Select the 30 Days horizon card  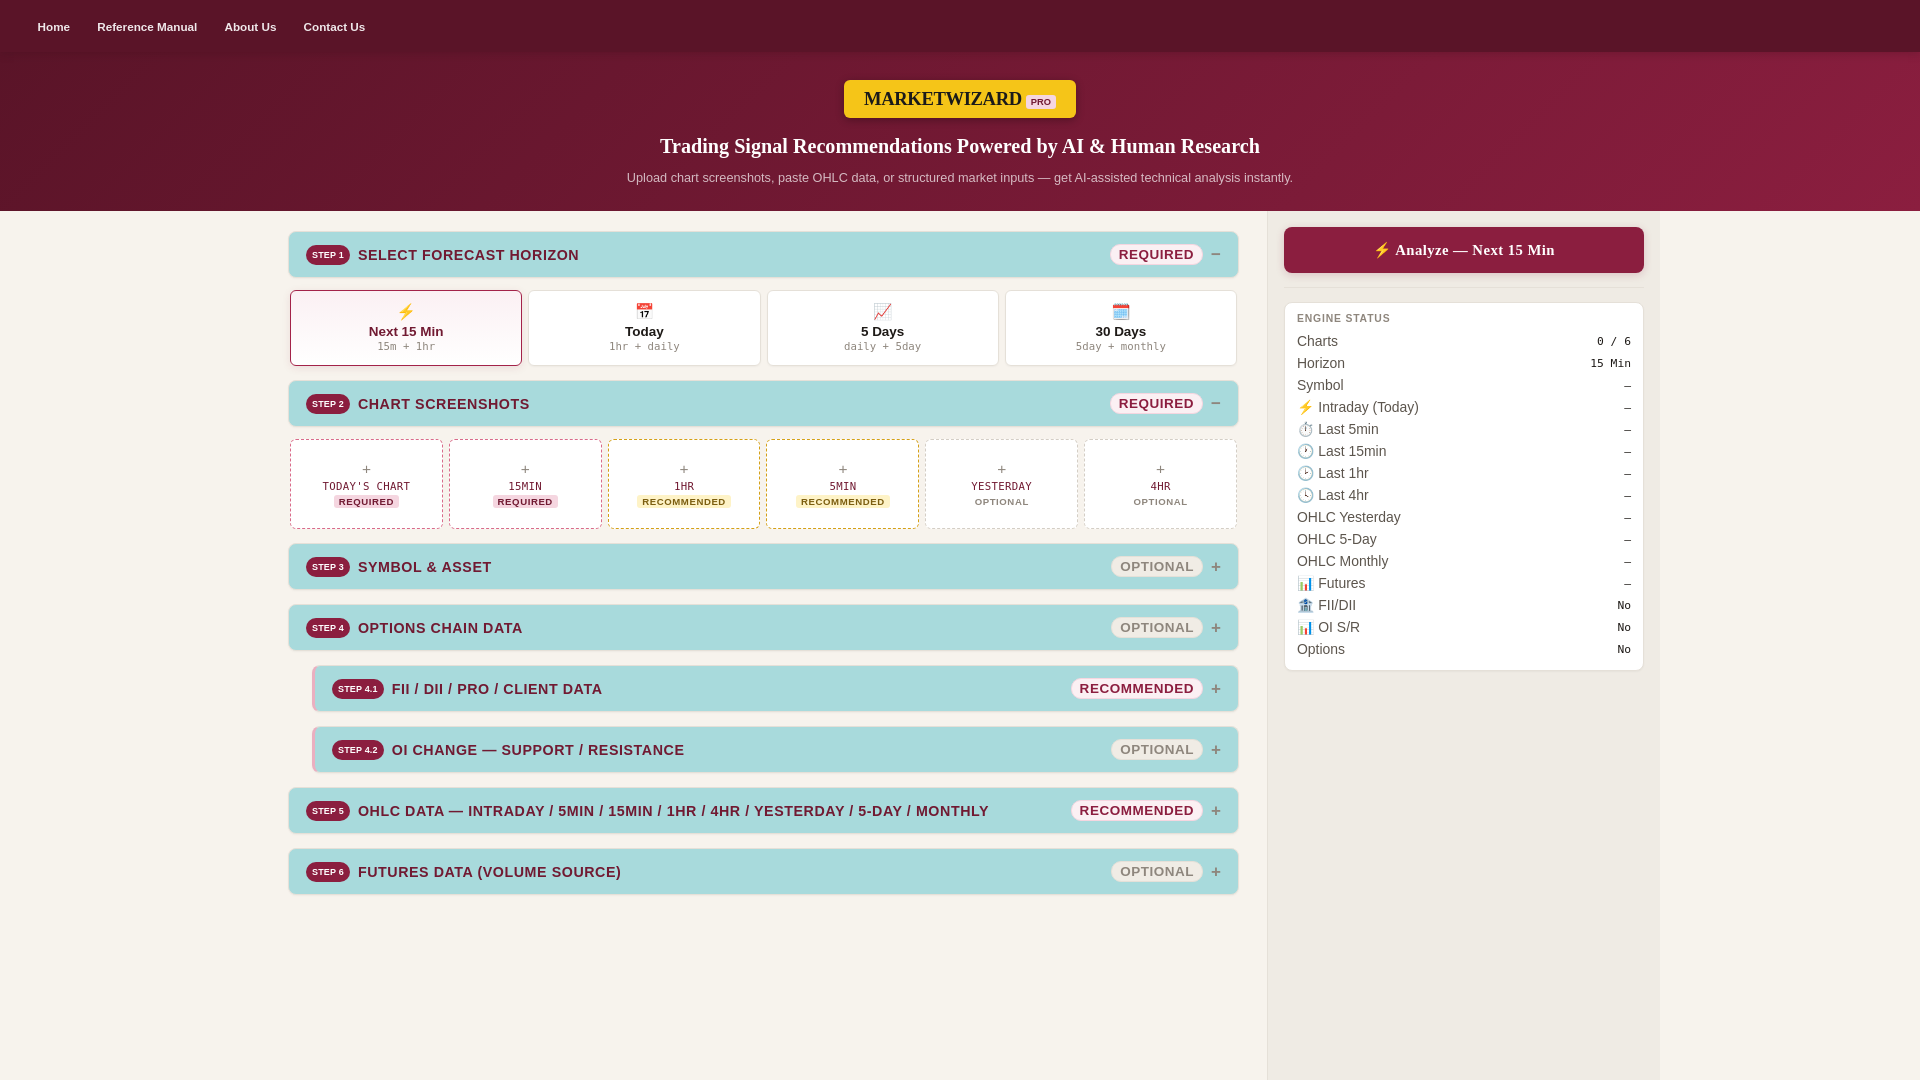point(1120,328)
